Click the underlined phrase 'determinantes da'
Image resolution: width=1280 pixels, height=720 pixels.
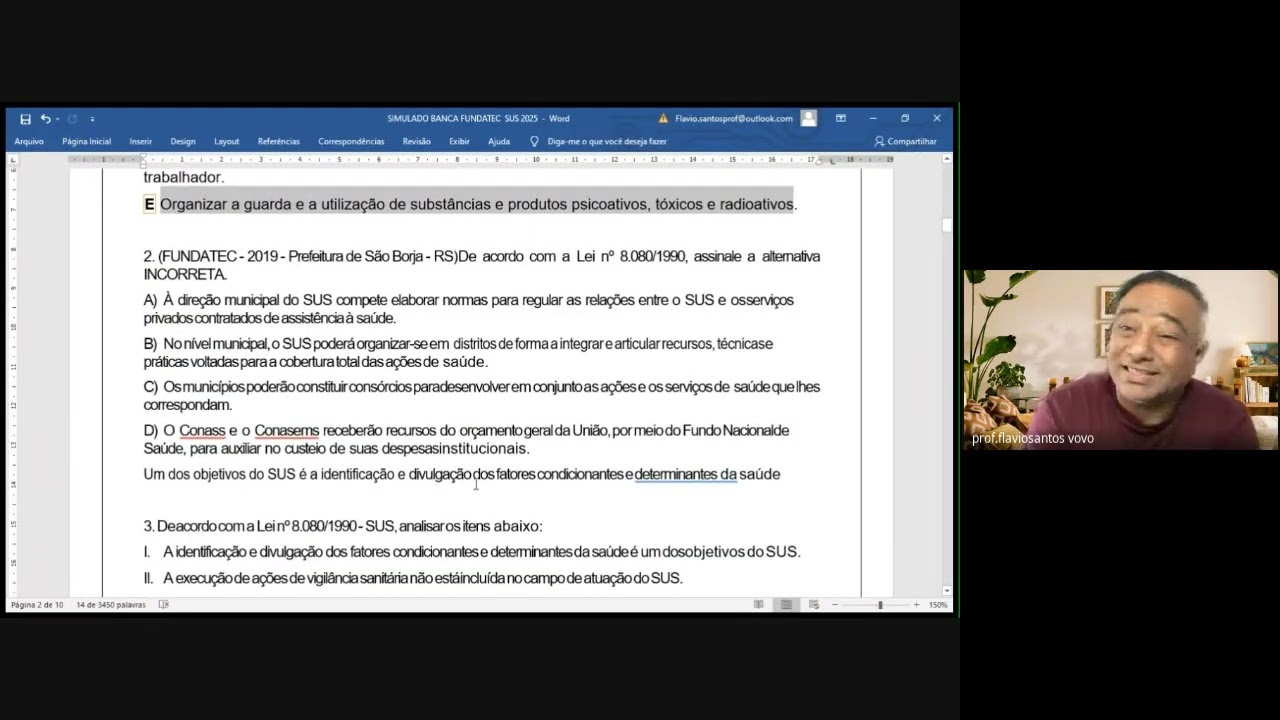[x=686, y=474]
